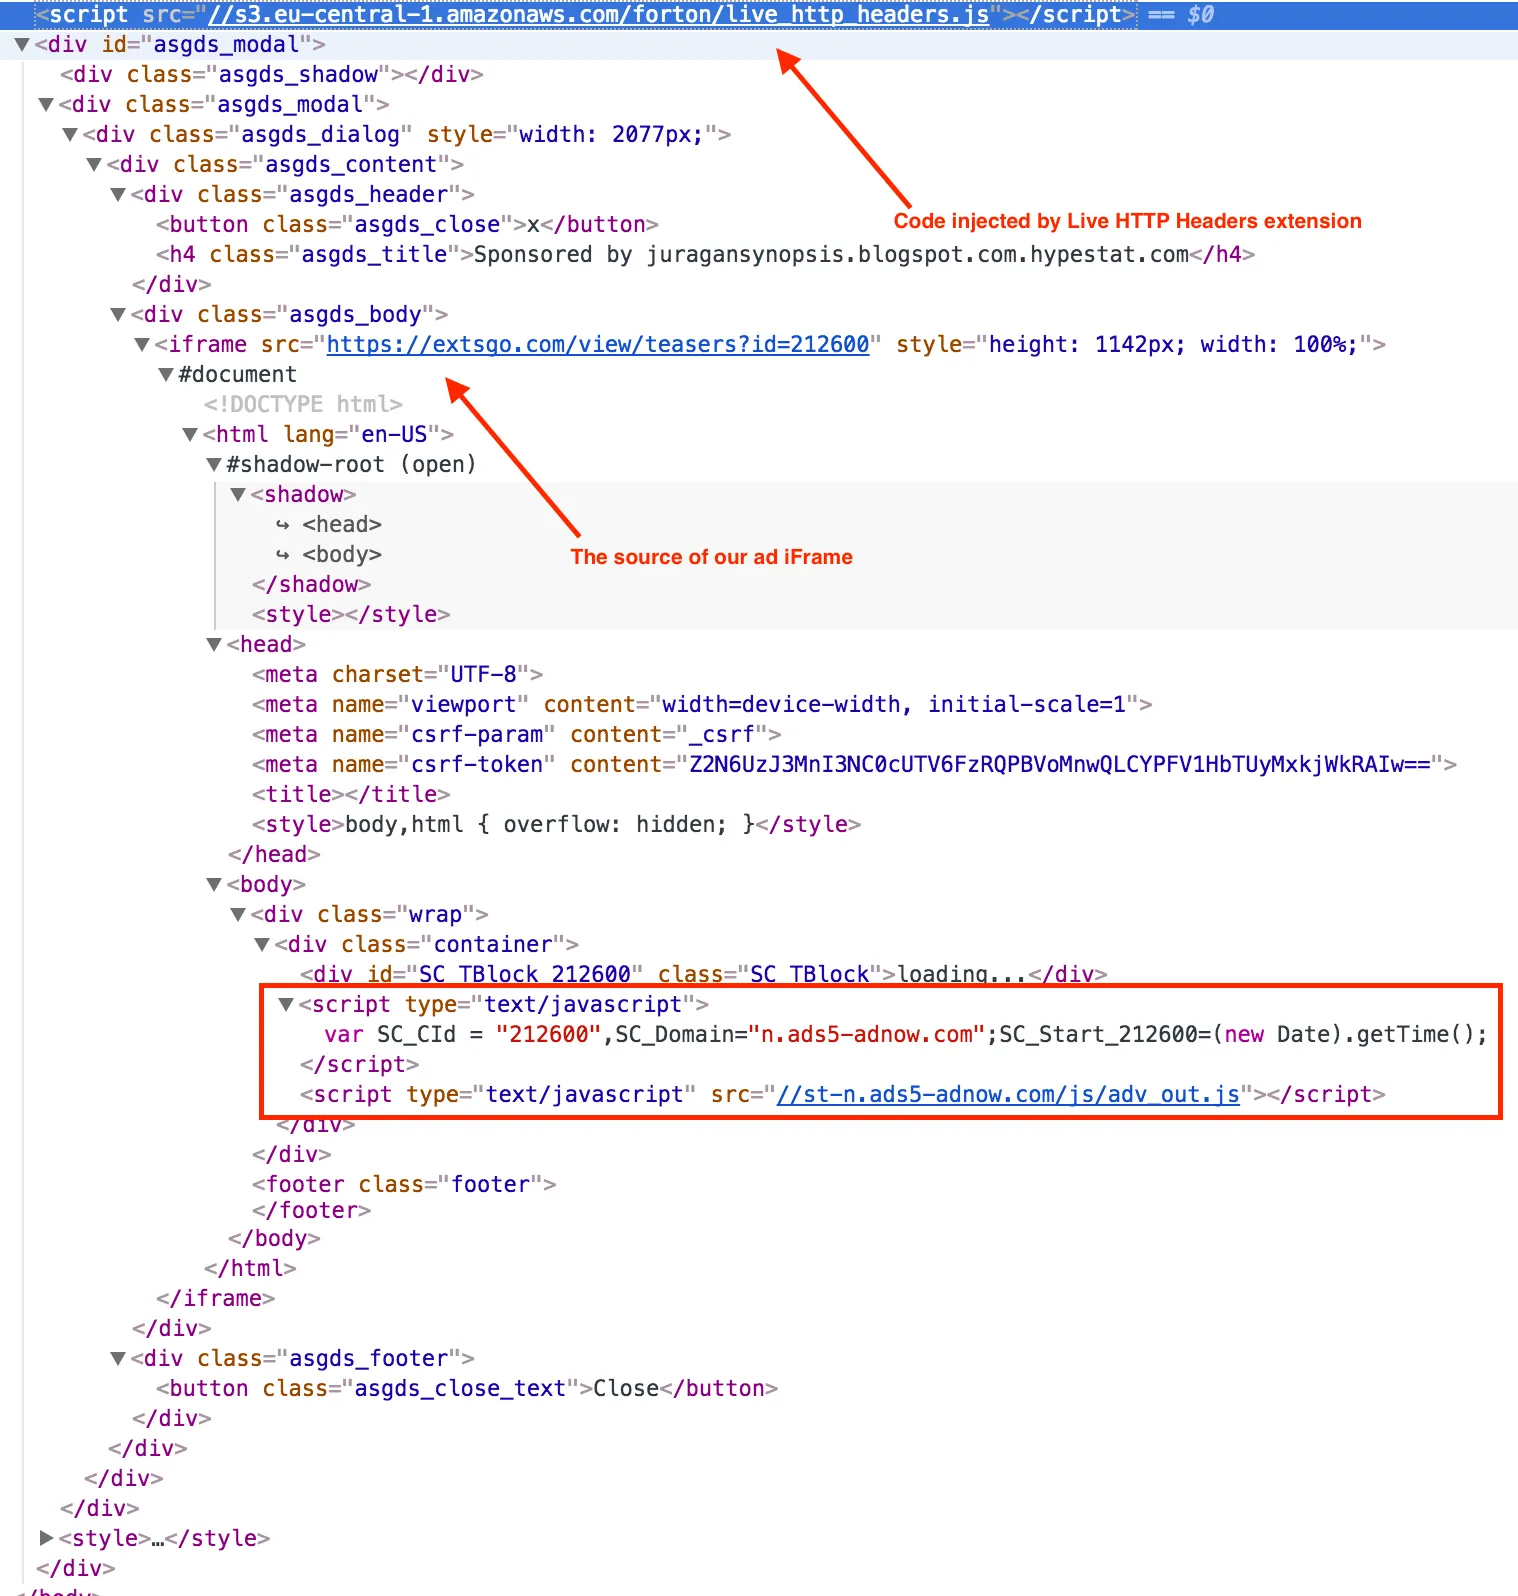This screenshot has height=1596, width=1518.
Task: Collapse the div class="asgds_modal" child node
Action: pos(46,105)
